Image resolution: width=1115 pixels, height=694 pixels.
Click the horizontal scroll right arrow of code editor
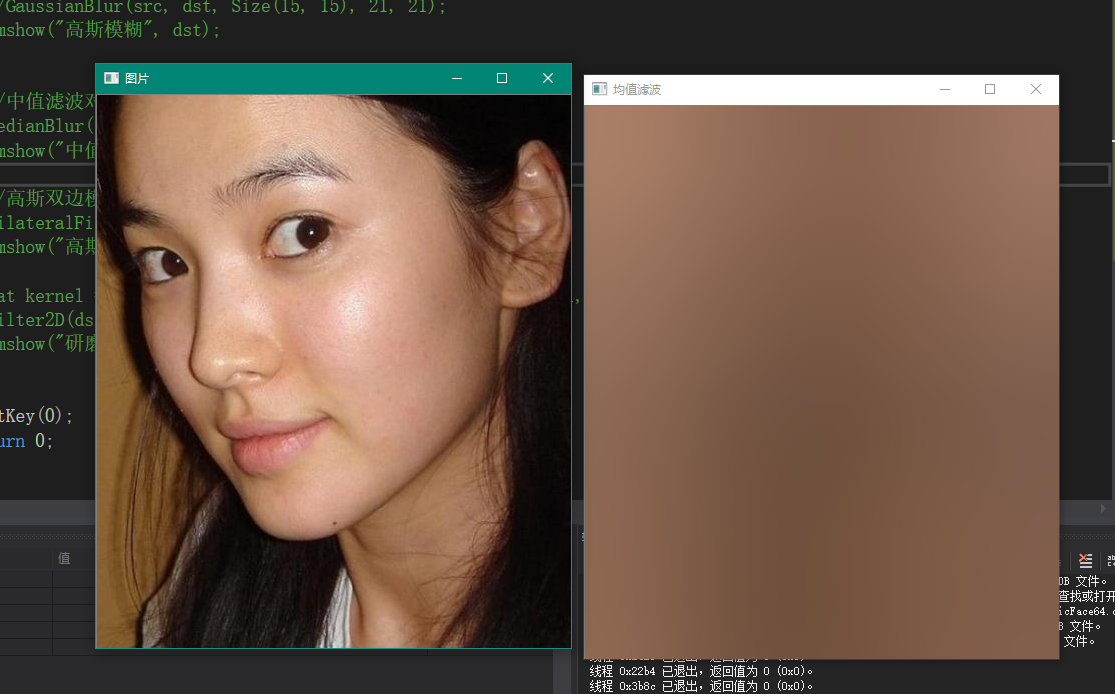(1103, 508)
